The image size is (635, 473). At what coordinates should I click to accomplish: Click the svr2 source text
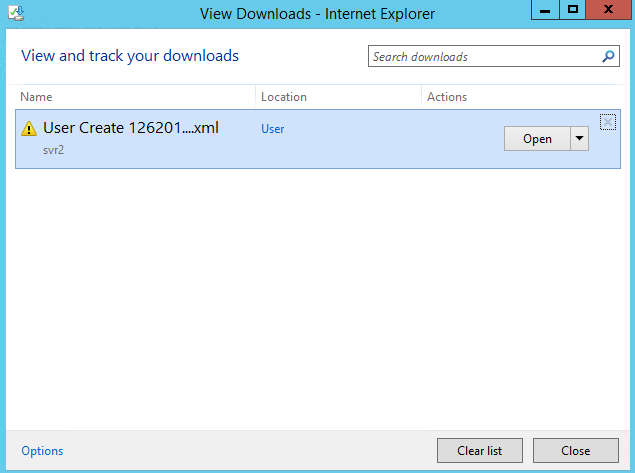click(x=53, y=150)
